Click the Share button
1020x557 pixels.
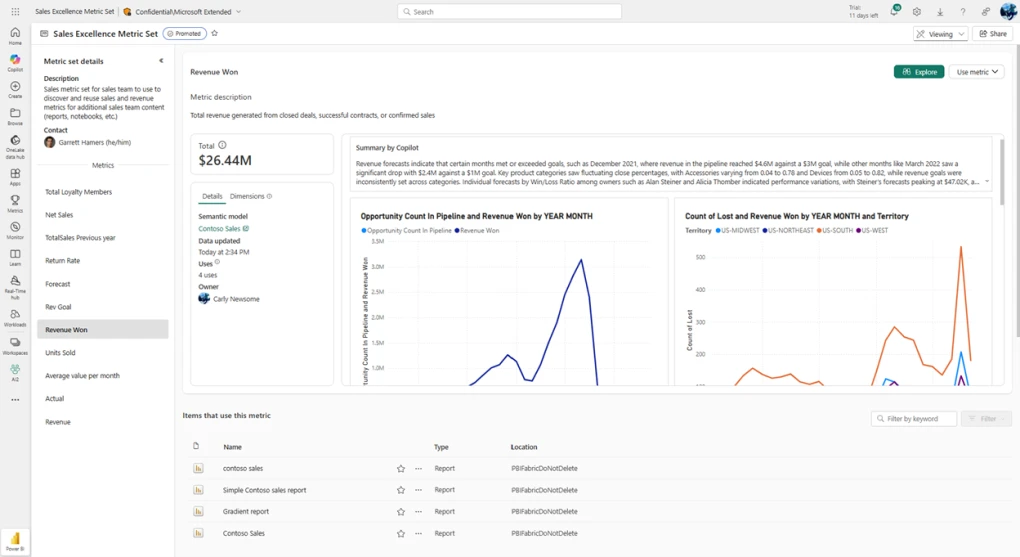click(x=993, y=34)
